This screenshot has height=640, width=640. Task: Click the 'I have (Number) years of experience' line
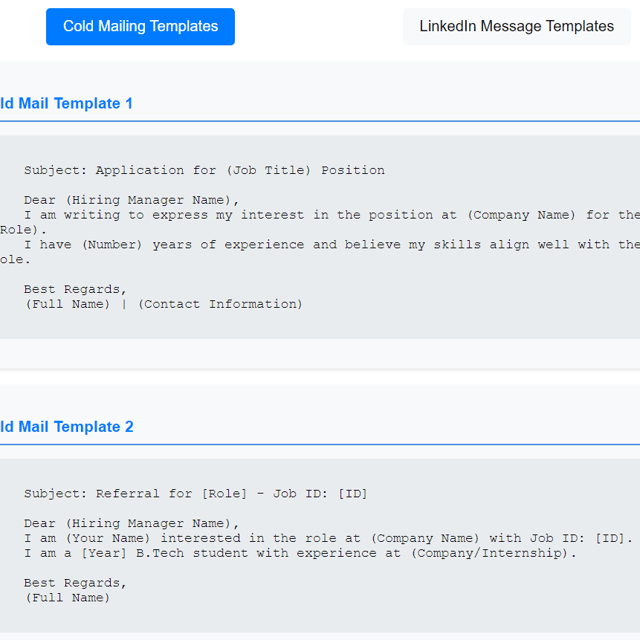[332, 245]
